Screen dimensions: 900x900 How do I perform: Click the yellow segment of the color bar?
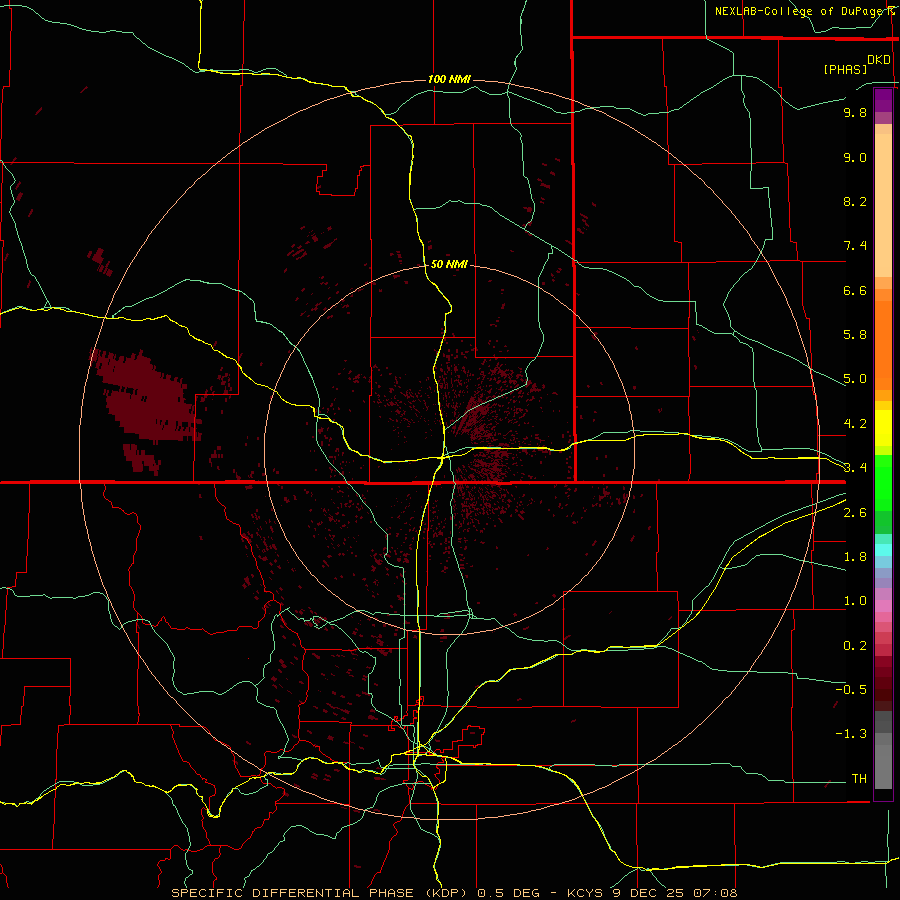pyautogui.click(x=883, y=428)
